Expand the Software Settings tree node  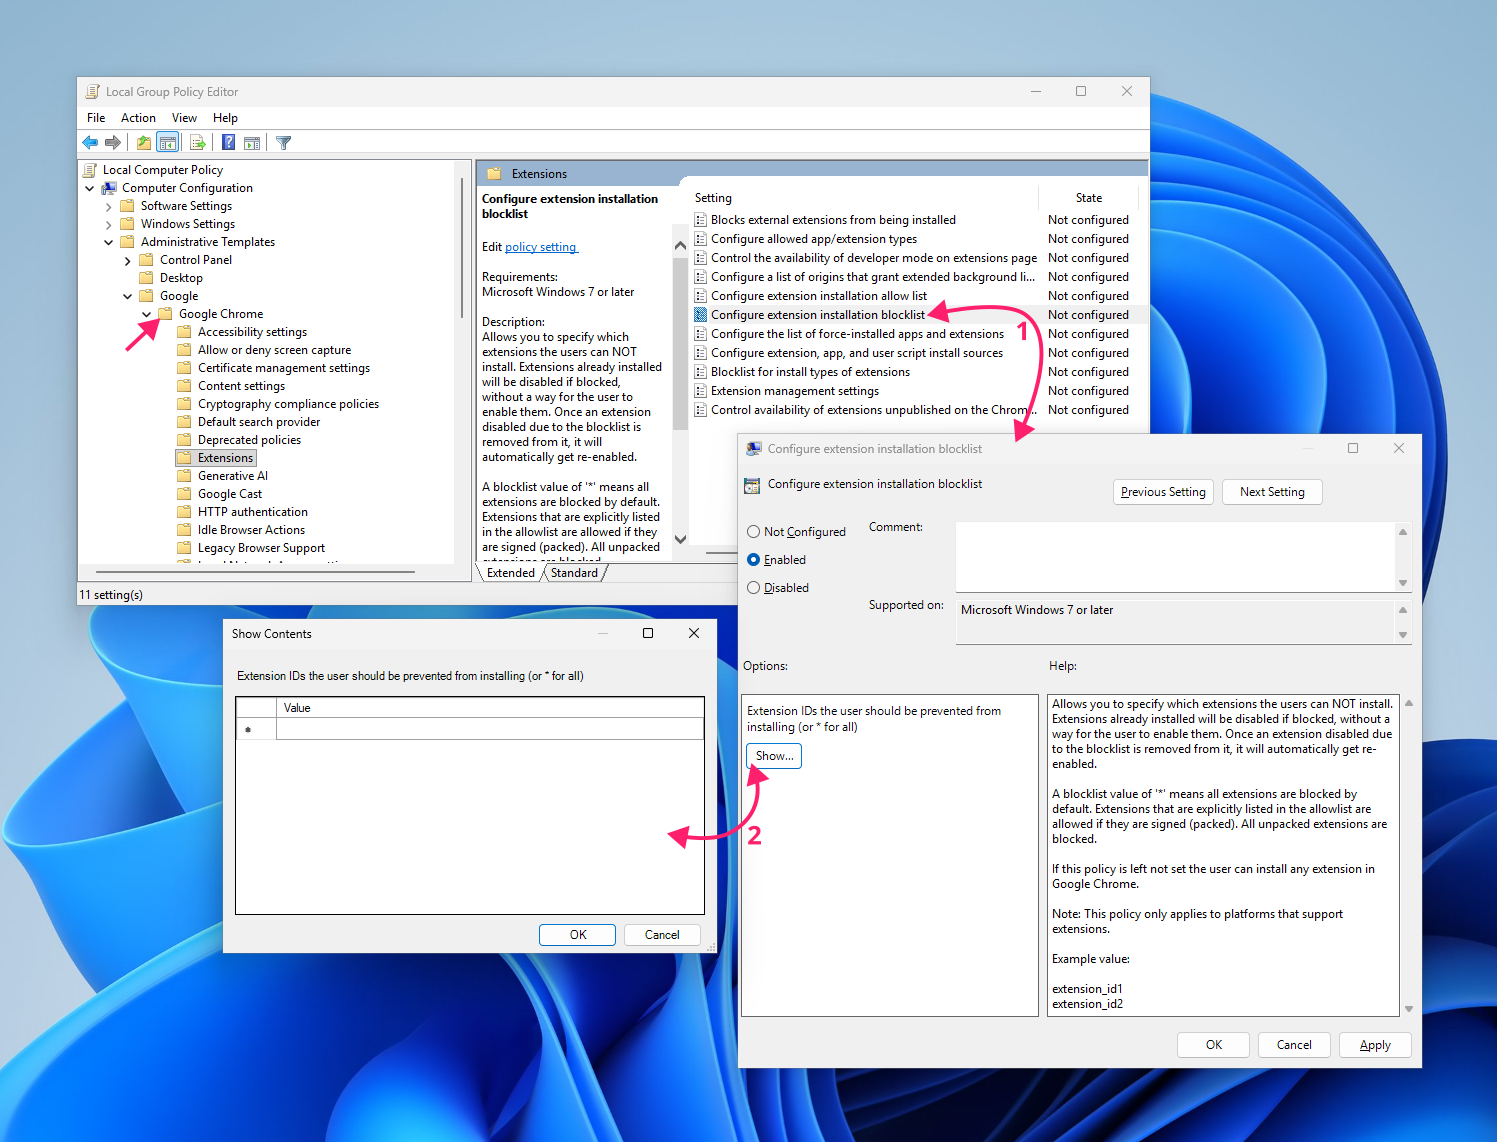point(109,206)
